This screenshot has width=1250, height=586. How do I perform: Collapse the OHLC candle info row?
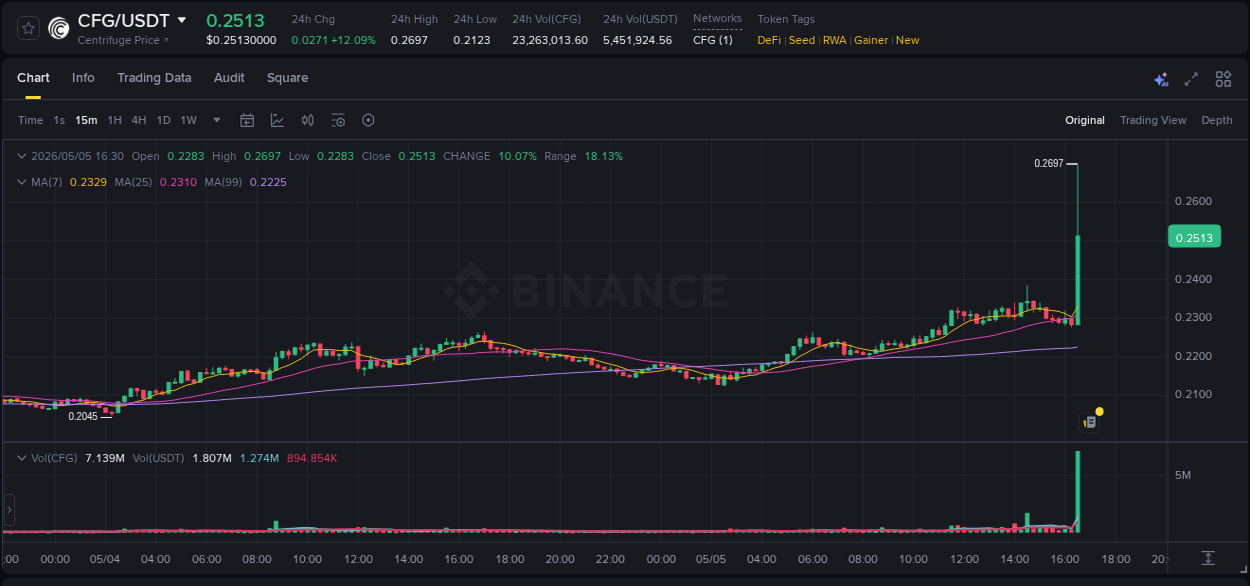(21, 156)
